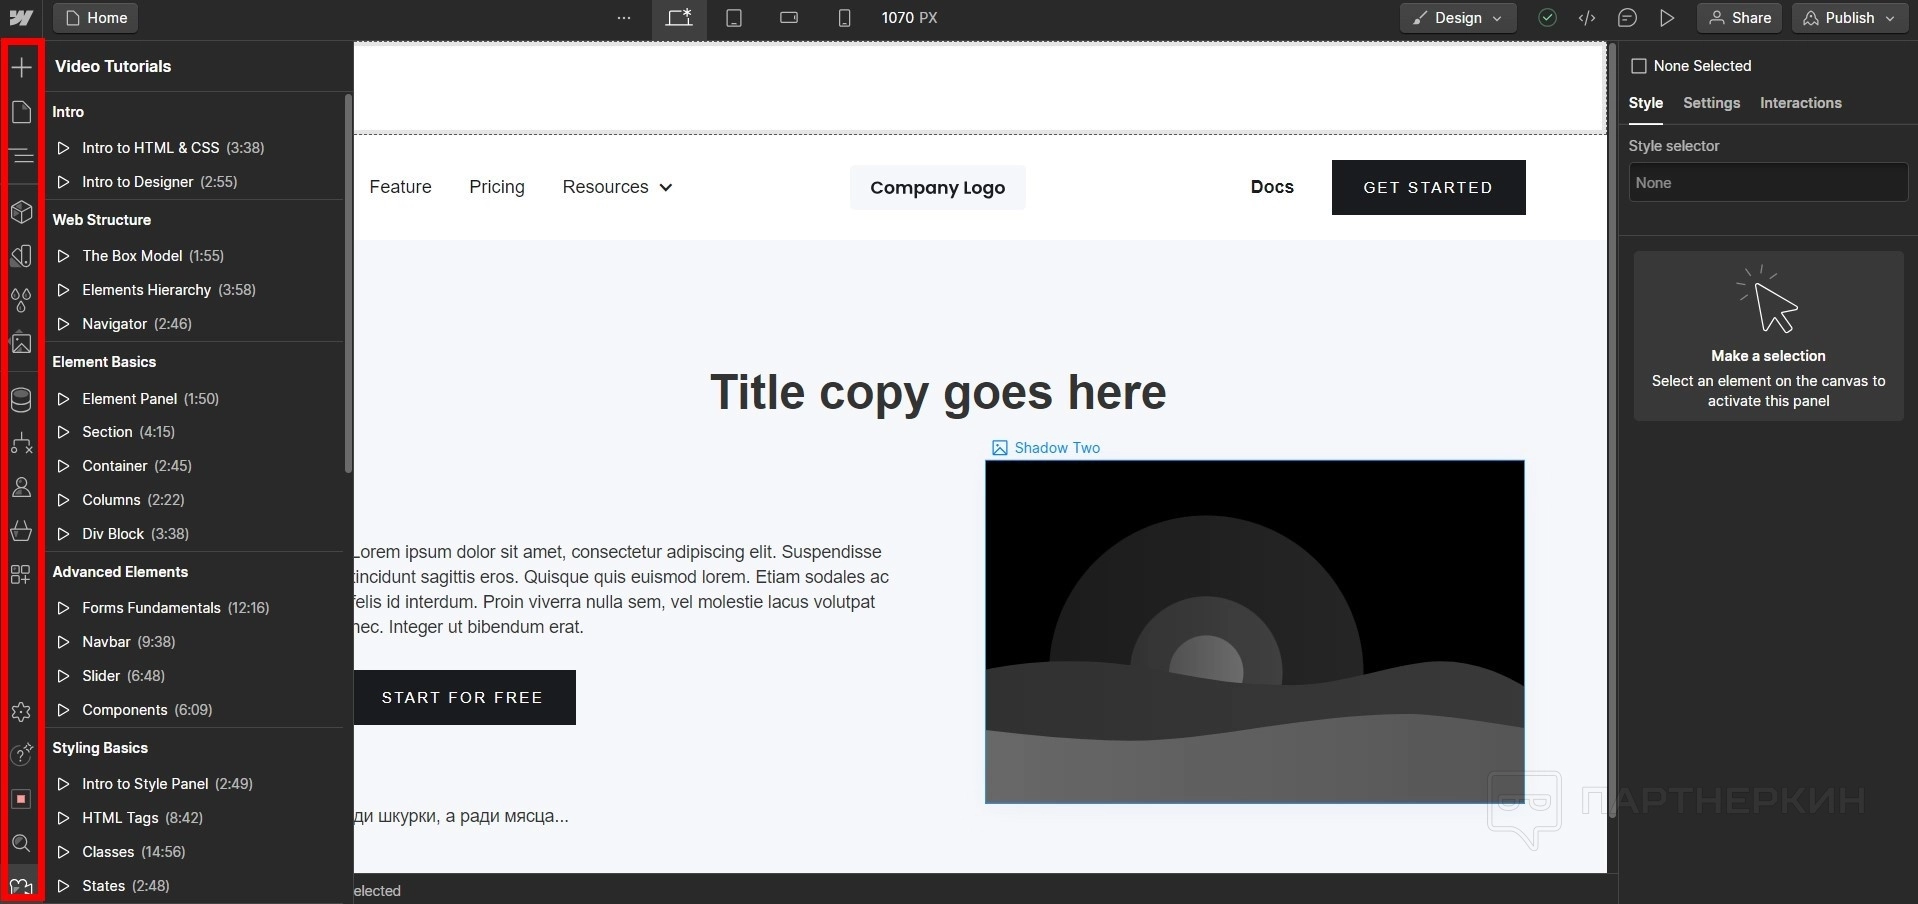Click the export code icon
1918x904 pixels.
coord(1587,18)
